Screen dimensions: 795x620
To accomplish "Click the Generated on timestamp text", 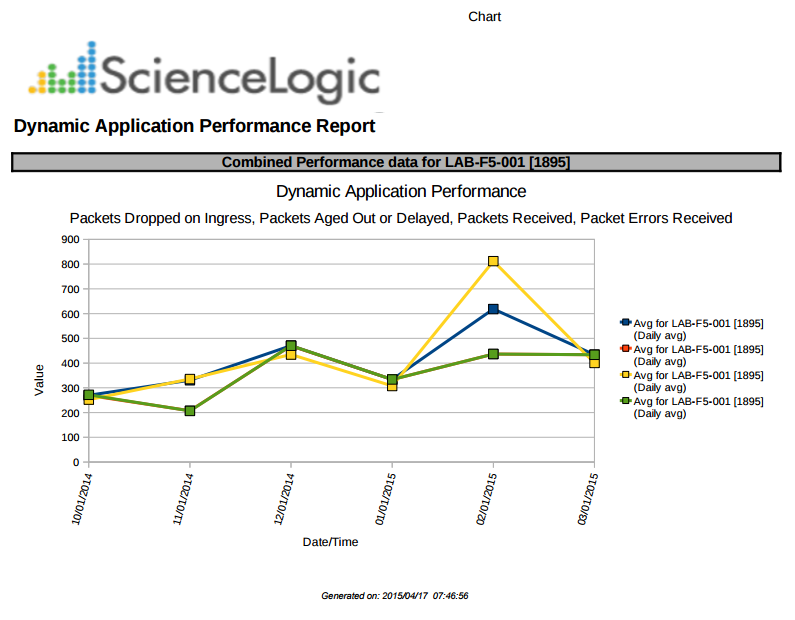I will click(395, 596).
